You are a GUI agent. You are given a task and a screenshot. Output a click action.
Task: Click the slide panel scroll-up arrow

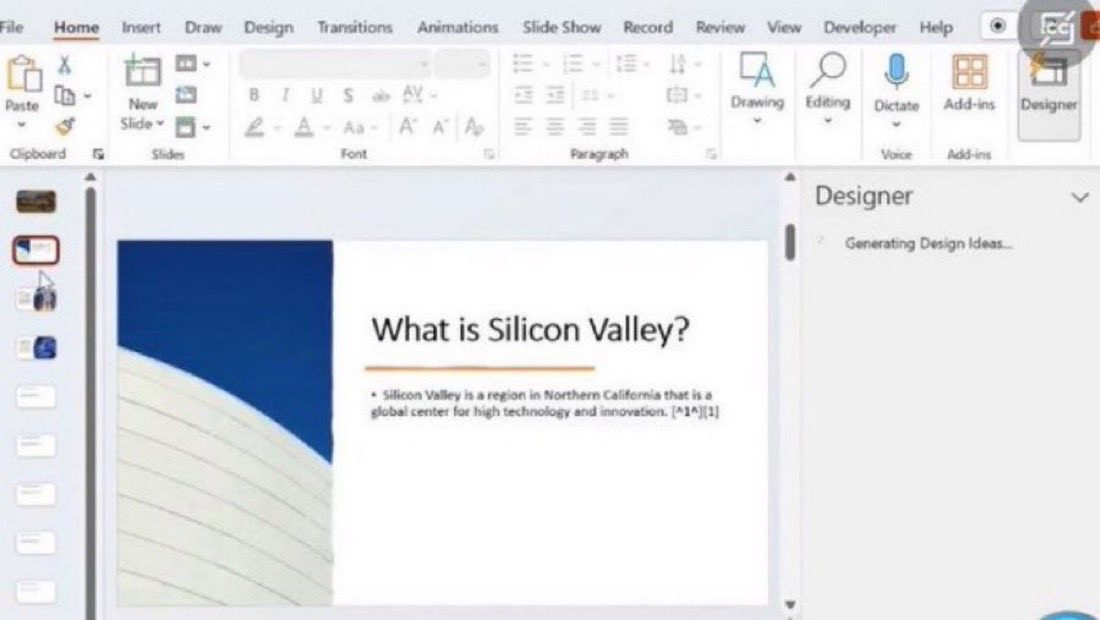90,177
